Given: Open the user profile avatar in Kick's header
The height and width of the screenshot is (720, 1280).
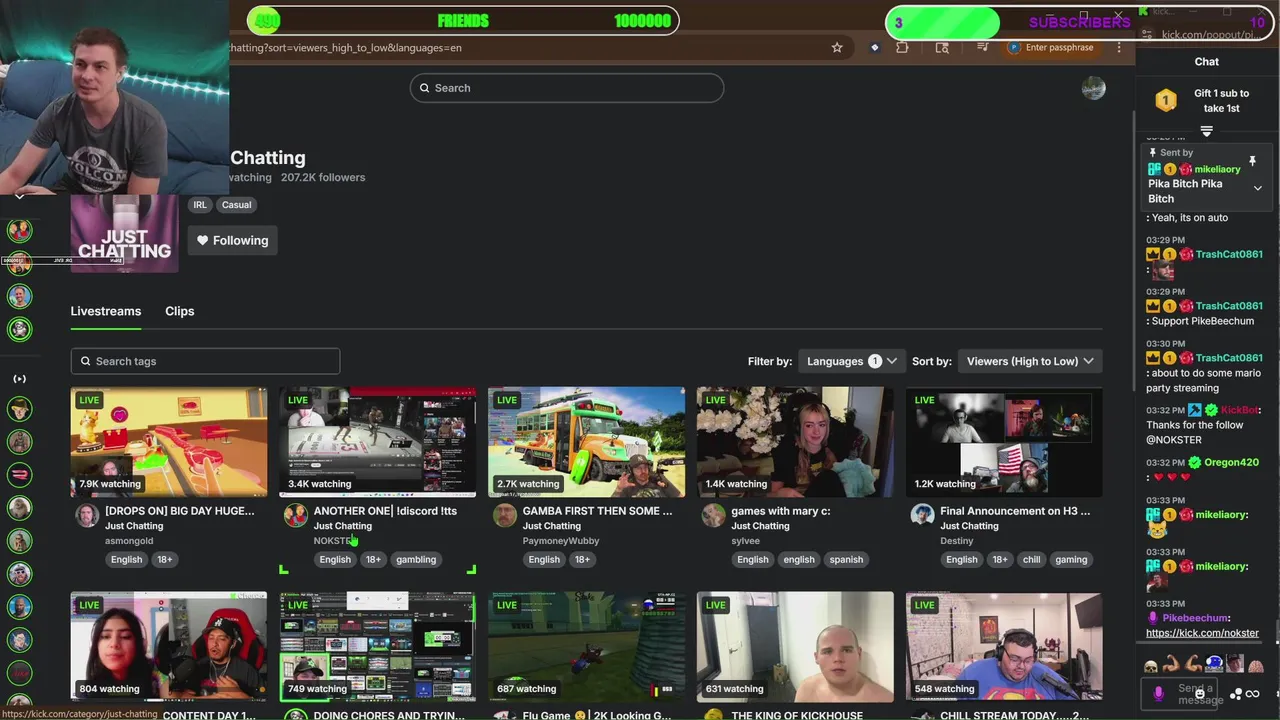Looking at the screenshot, I should (1093, 88).
